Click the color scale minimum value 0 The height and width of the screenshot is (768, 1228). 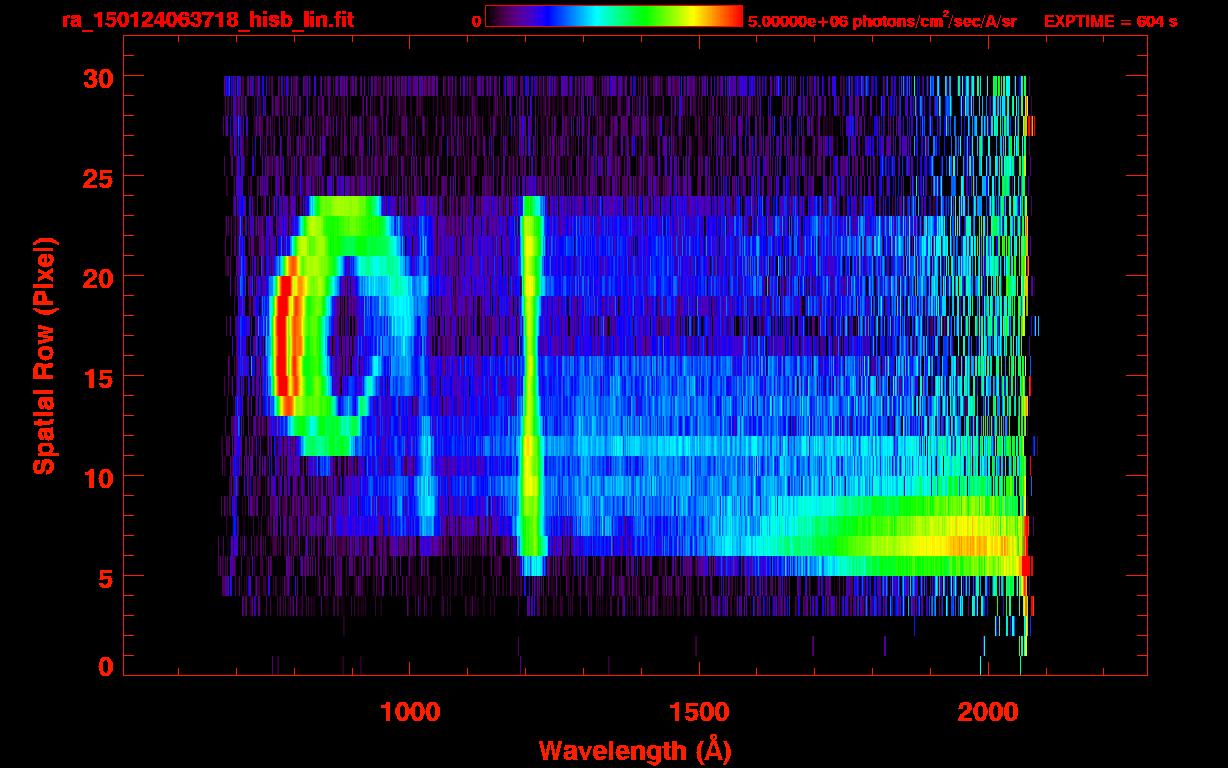[x=476, y=21]
